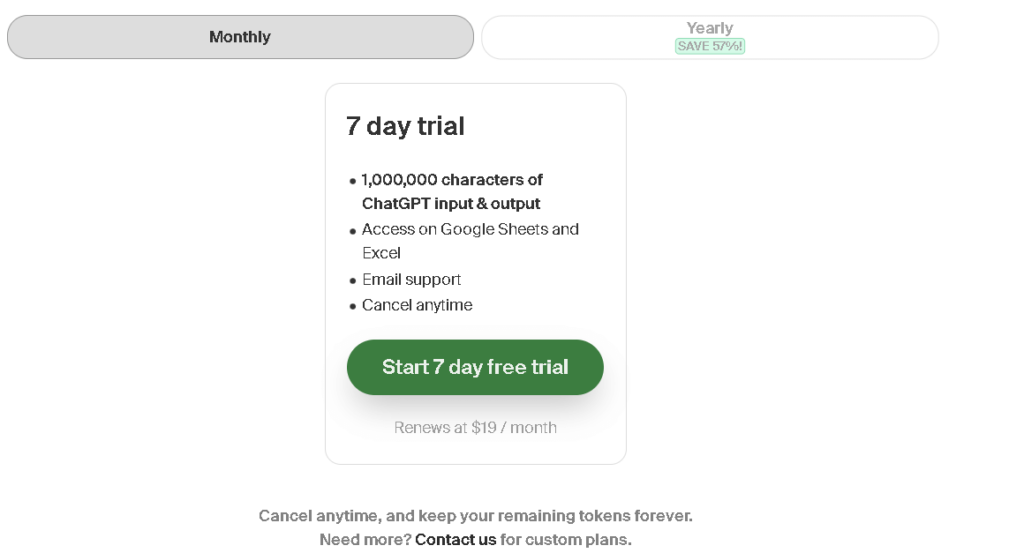The width and height of the screenshot is (1024, 553).
Task: Switch to Yearly billing option
Action: [x=710, y=37]
